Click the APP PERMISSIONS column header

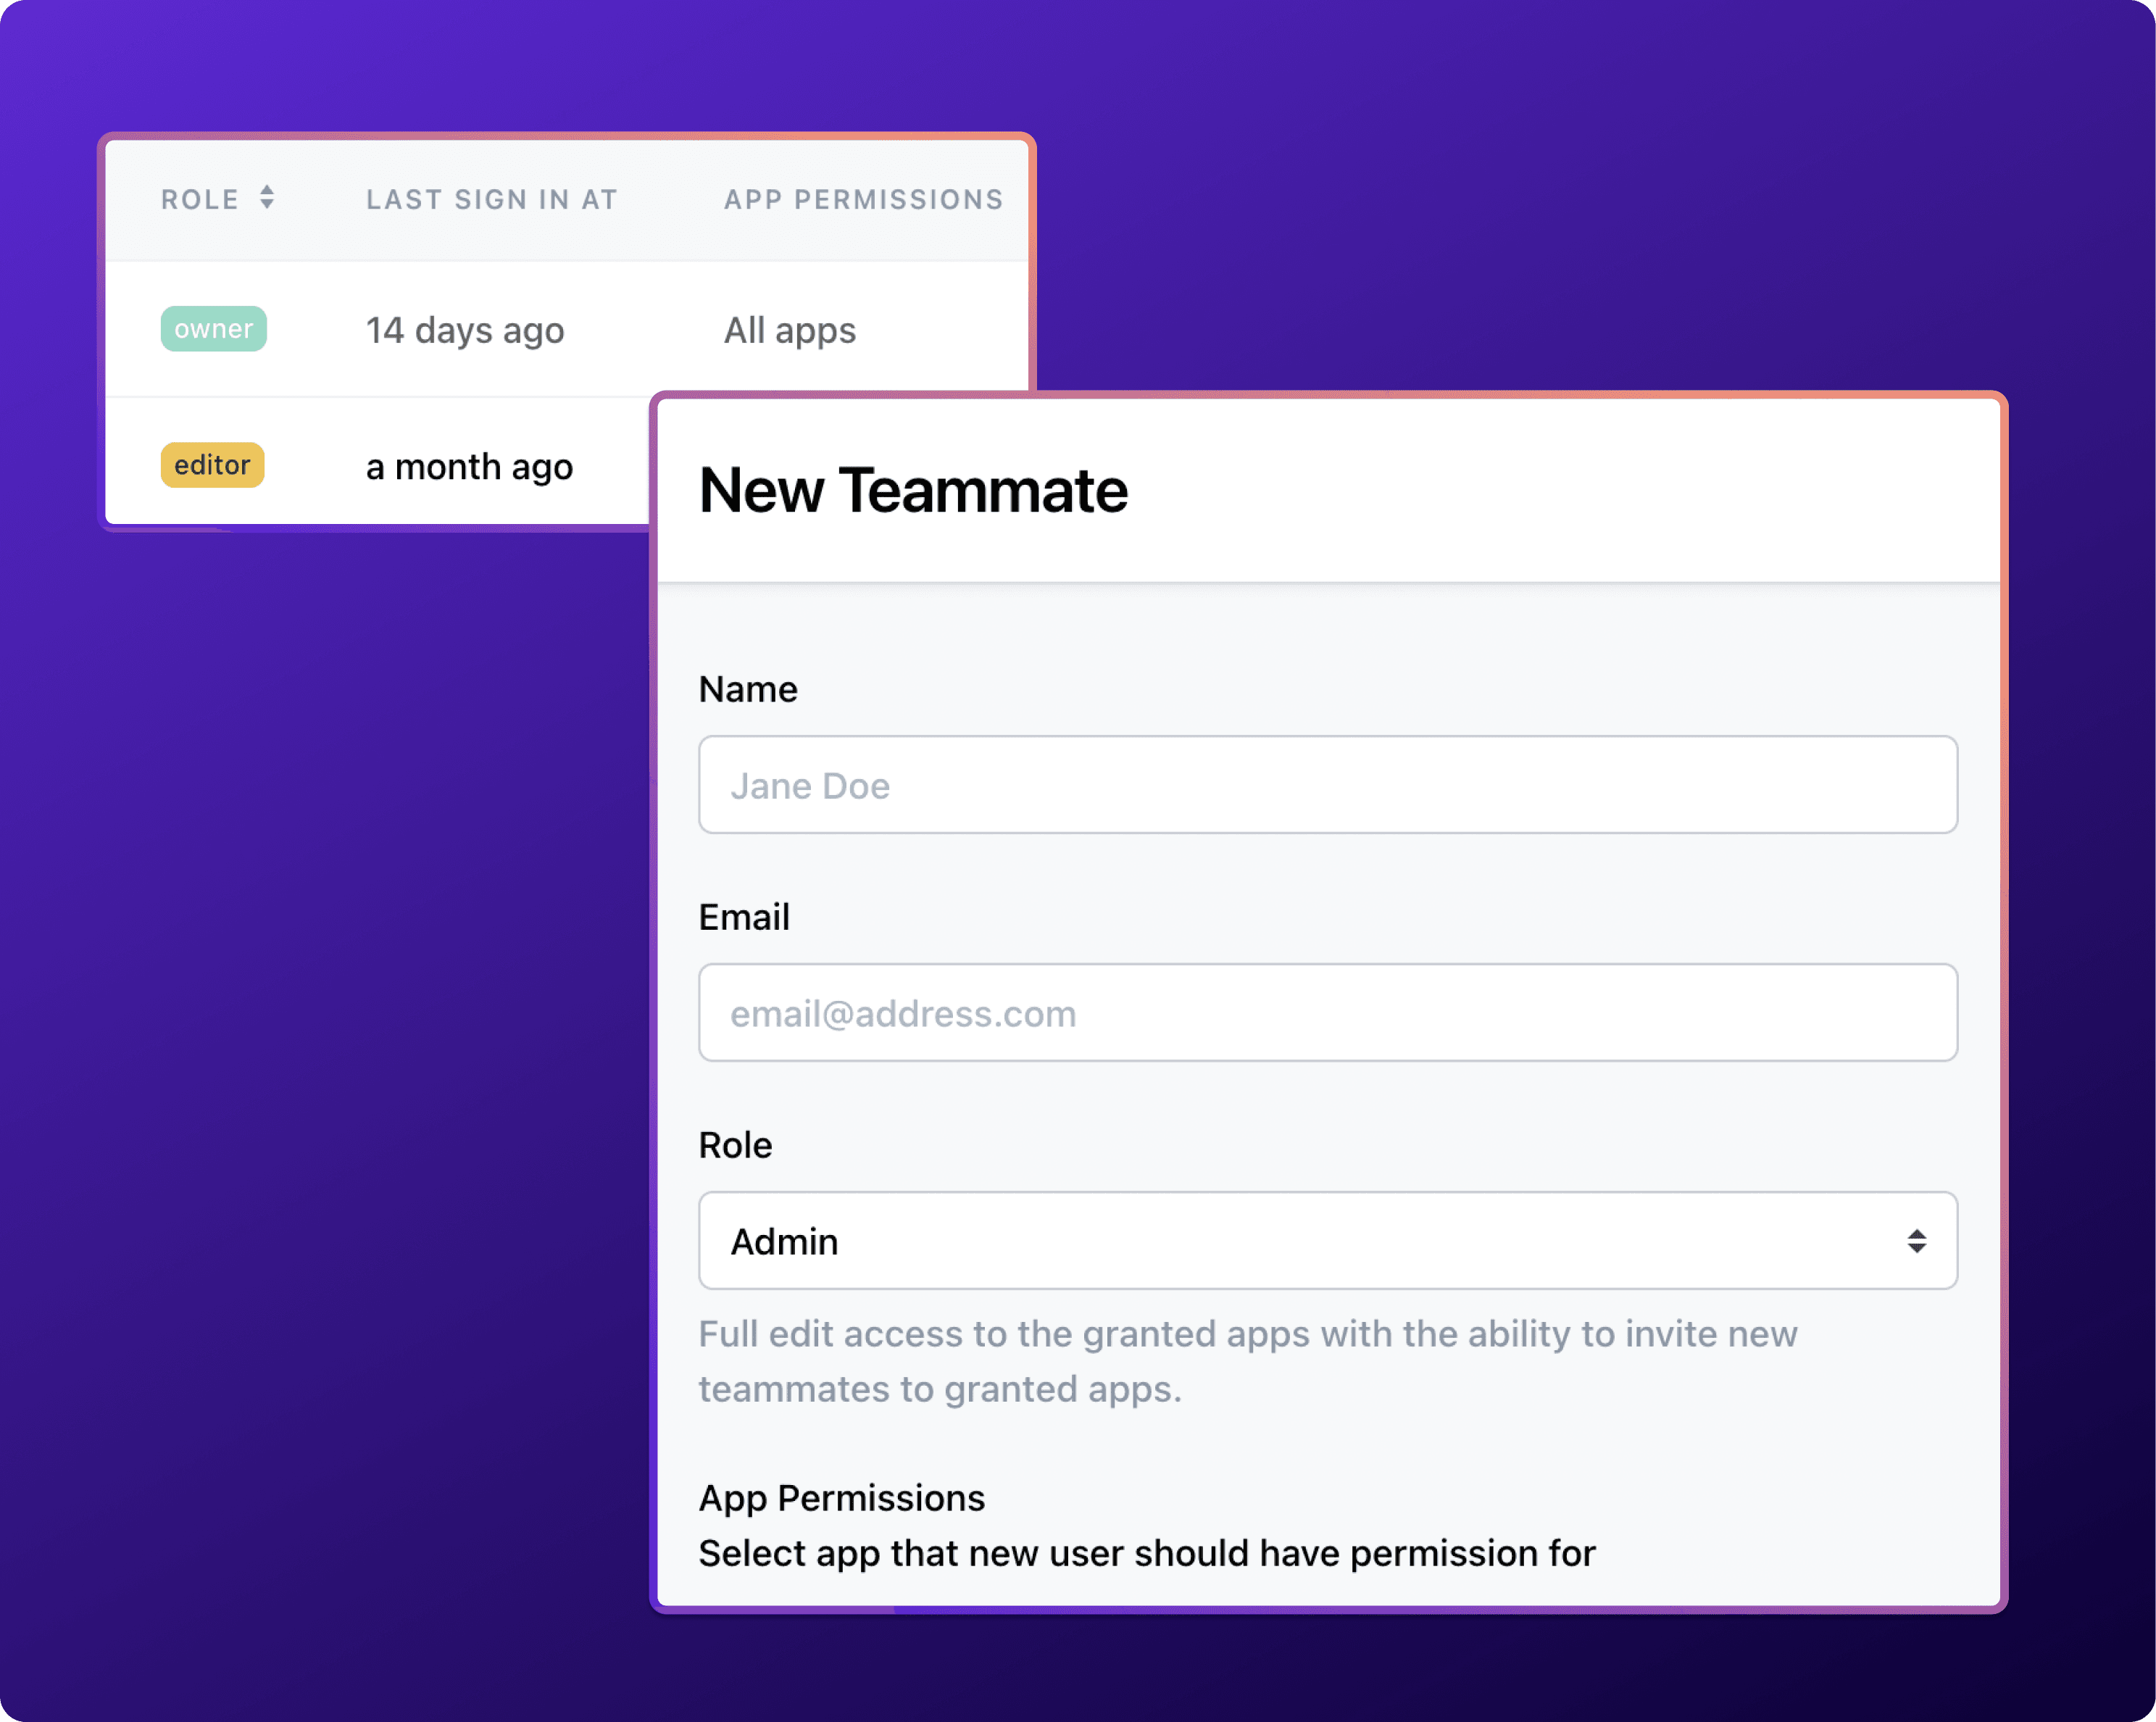pyautogui.click(x=863, y=199)
